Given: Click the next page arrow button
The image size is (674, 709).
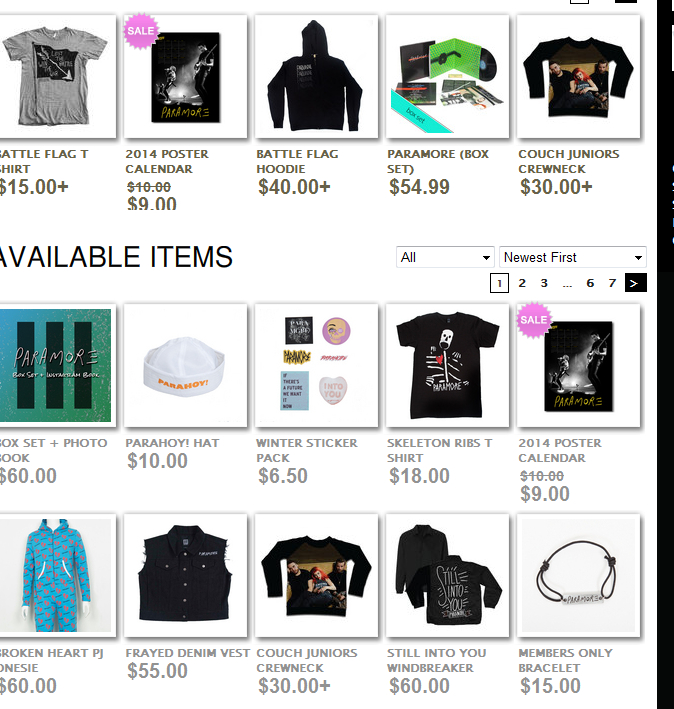Looking at the screenshot, I should click(636, 283).
